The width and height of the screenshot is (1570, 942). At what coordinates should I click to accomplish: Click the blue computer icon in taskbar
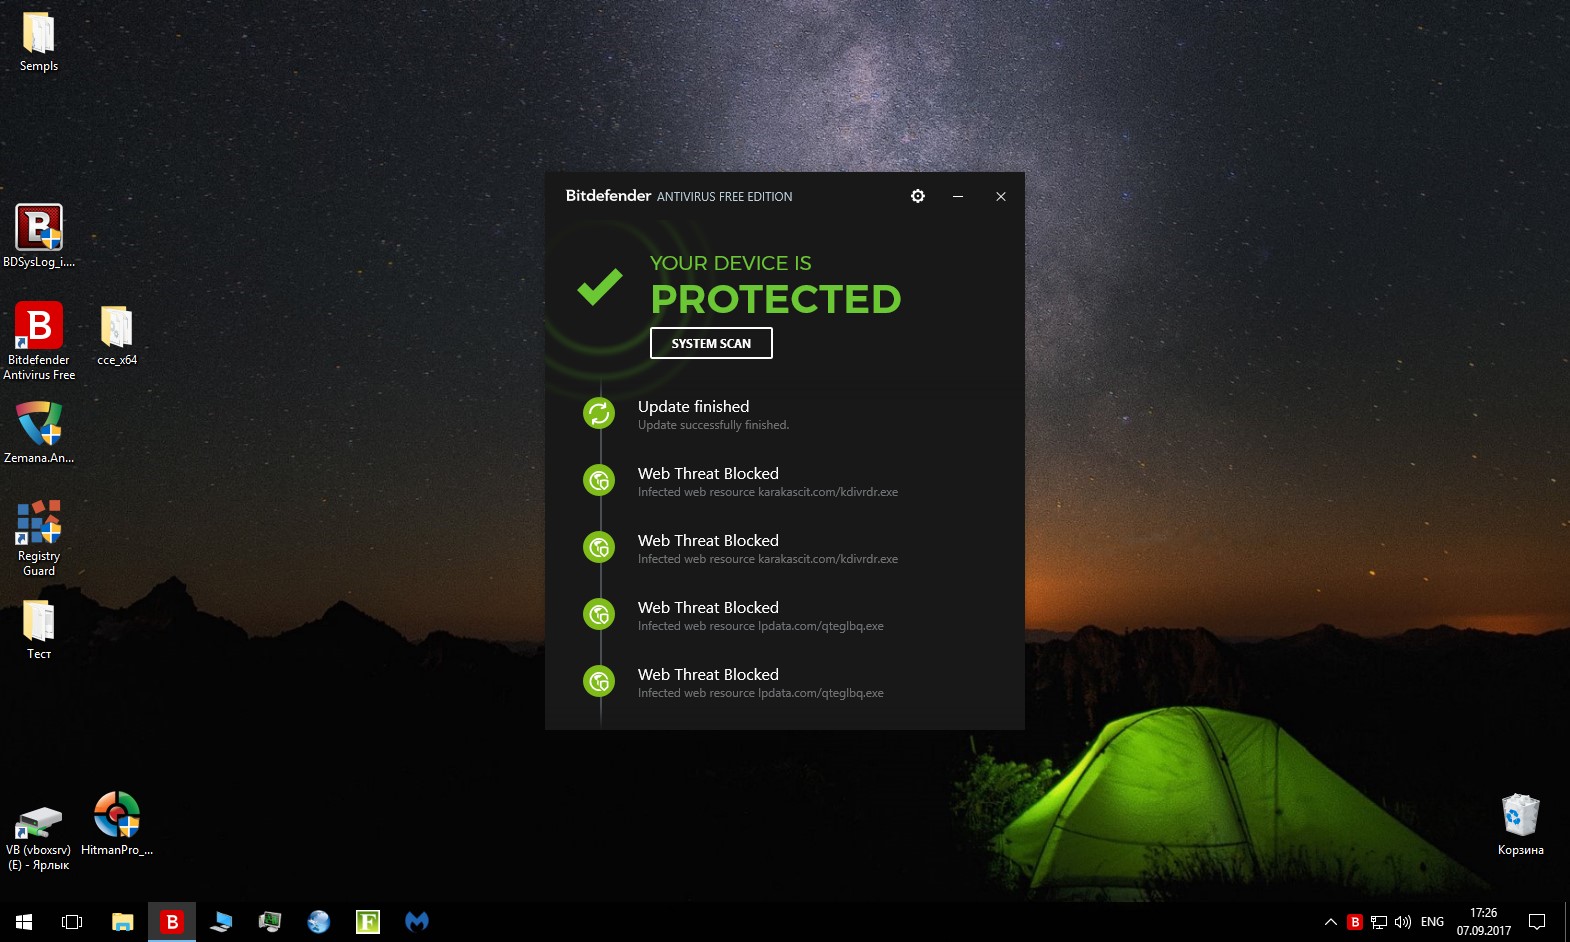pos(221,921)
